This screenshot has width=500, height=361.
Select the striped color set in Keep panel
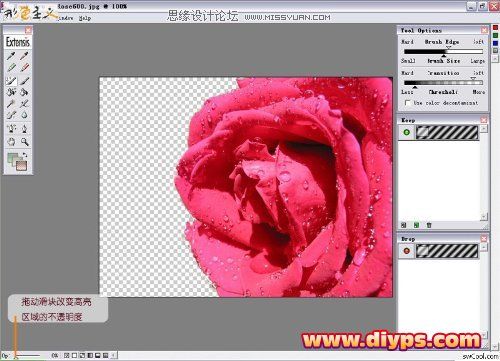(447, 132)
